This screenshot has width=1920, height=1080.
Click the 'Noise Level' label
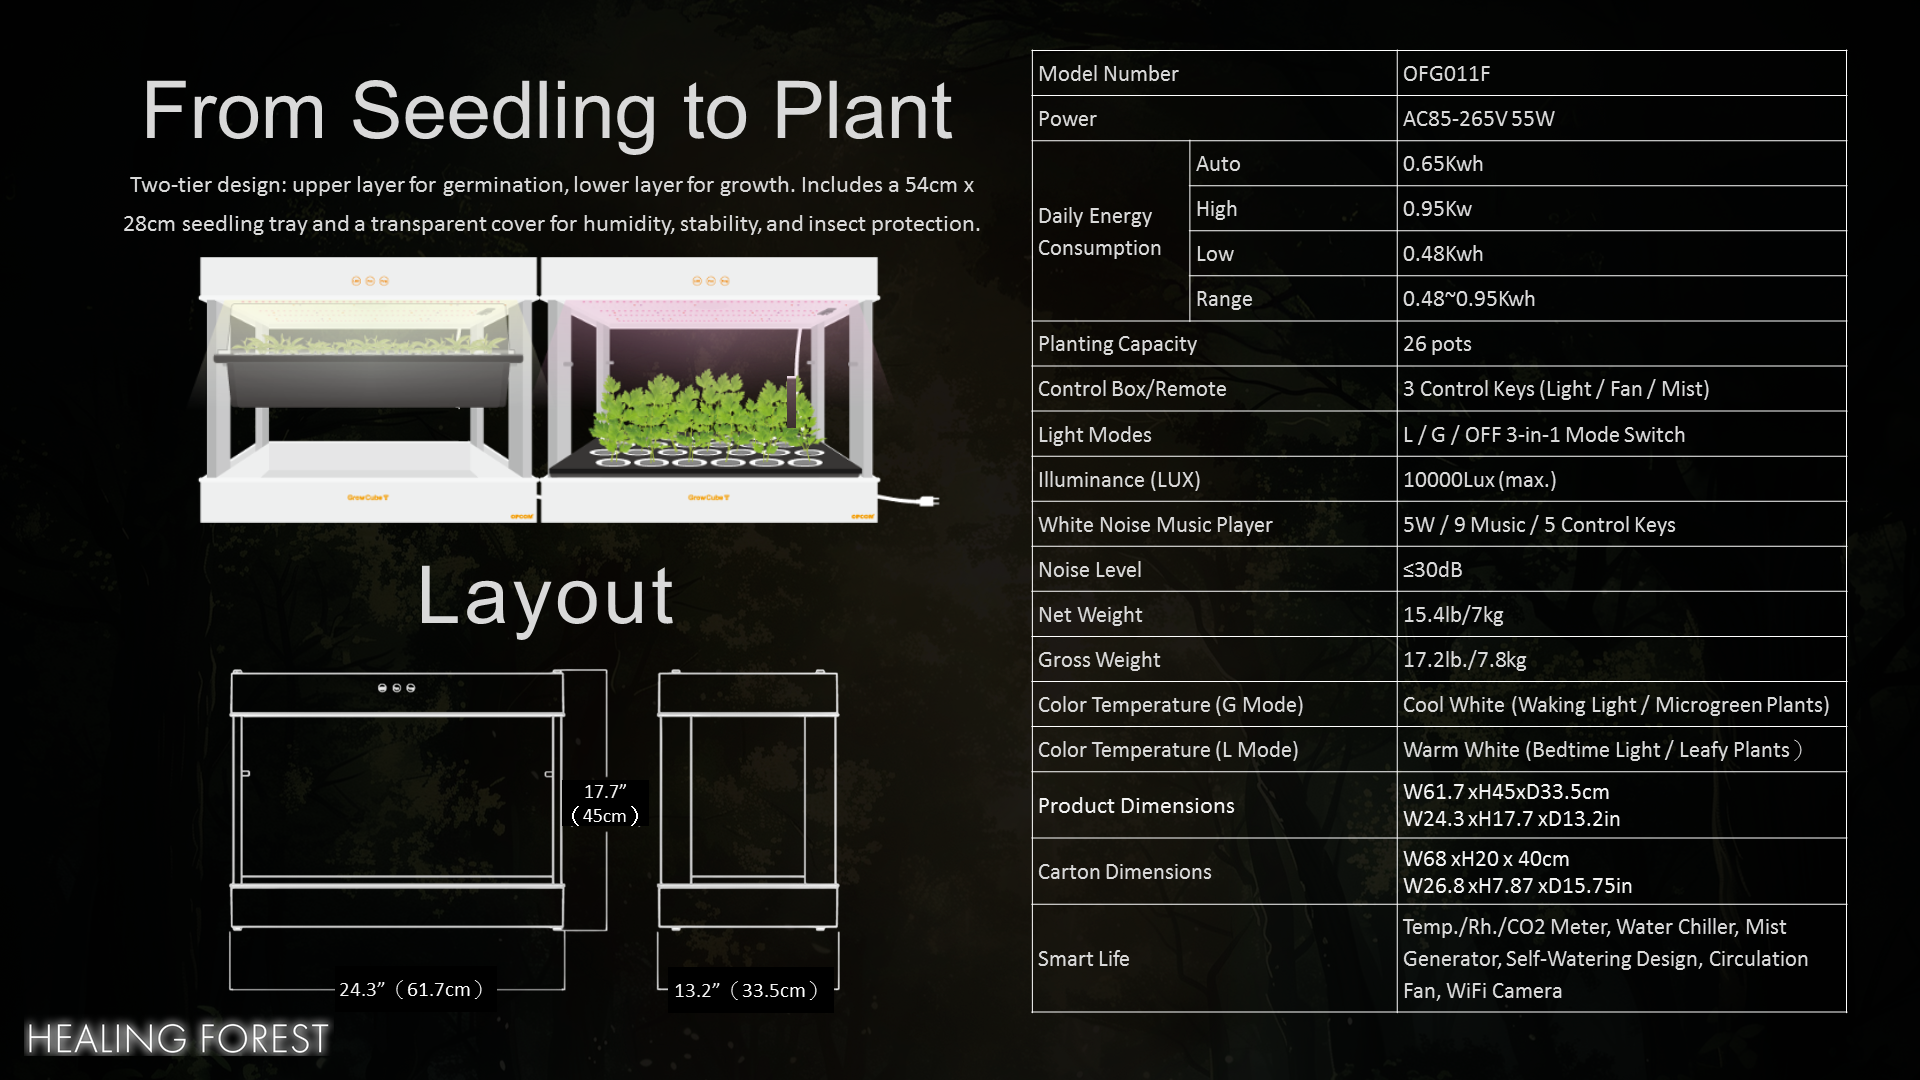pos(1089,569)
